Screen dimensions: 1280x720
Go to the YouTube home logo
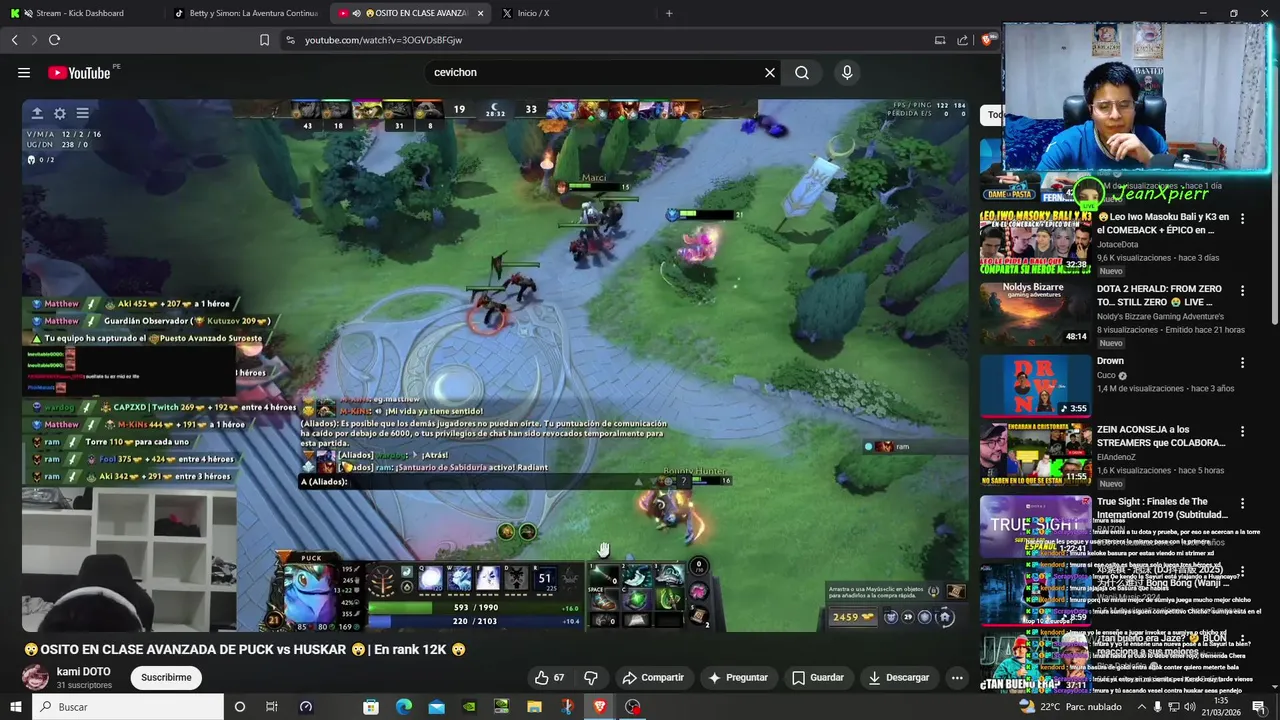[x=79, y=73]
